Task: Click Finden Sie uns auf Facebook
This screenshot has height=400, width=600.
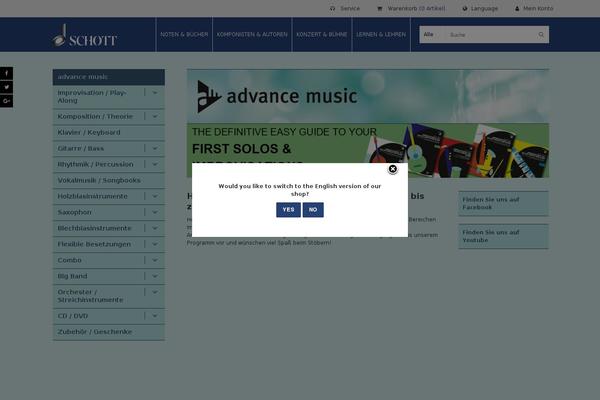Action: pos(503,203)
